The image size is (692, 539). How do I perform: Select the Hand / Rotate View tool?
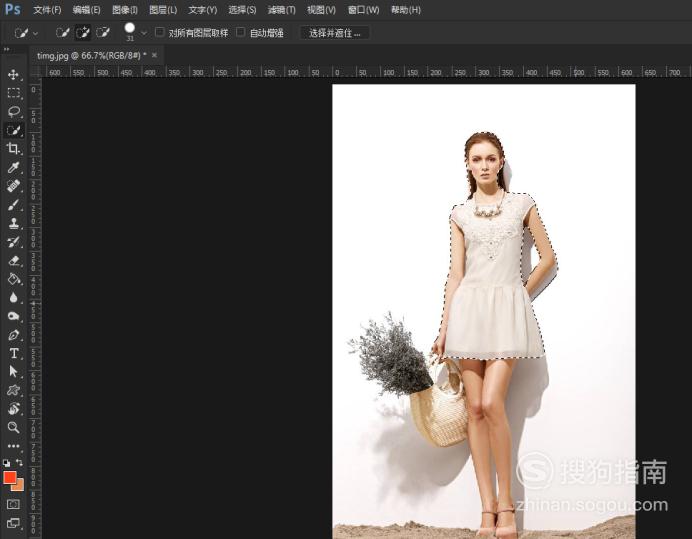point(13,409)
